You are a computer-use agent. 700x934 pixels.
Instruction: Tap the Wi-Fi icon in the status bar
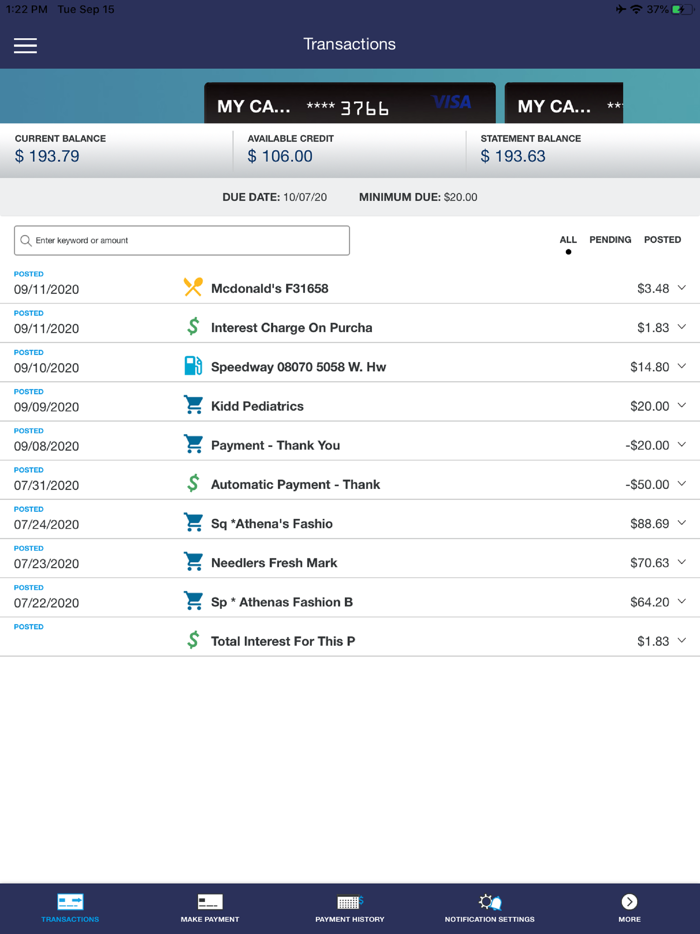[x=636, y=10]
